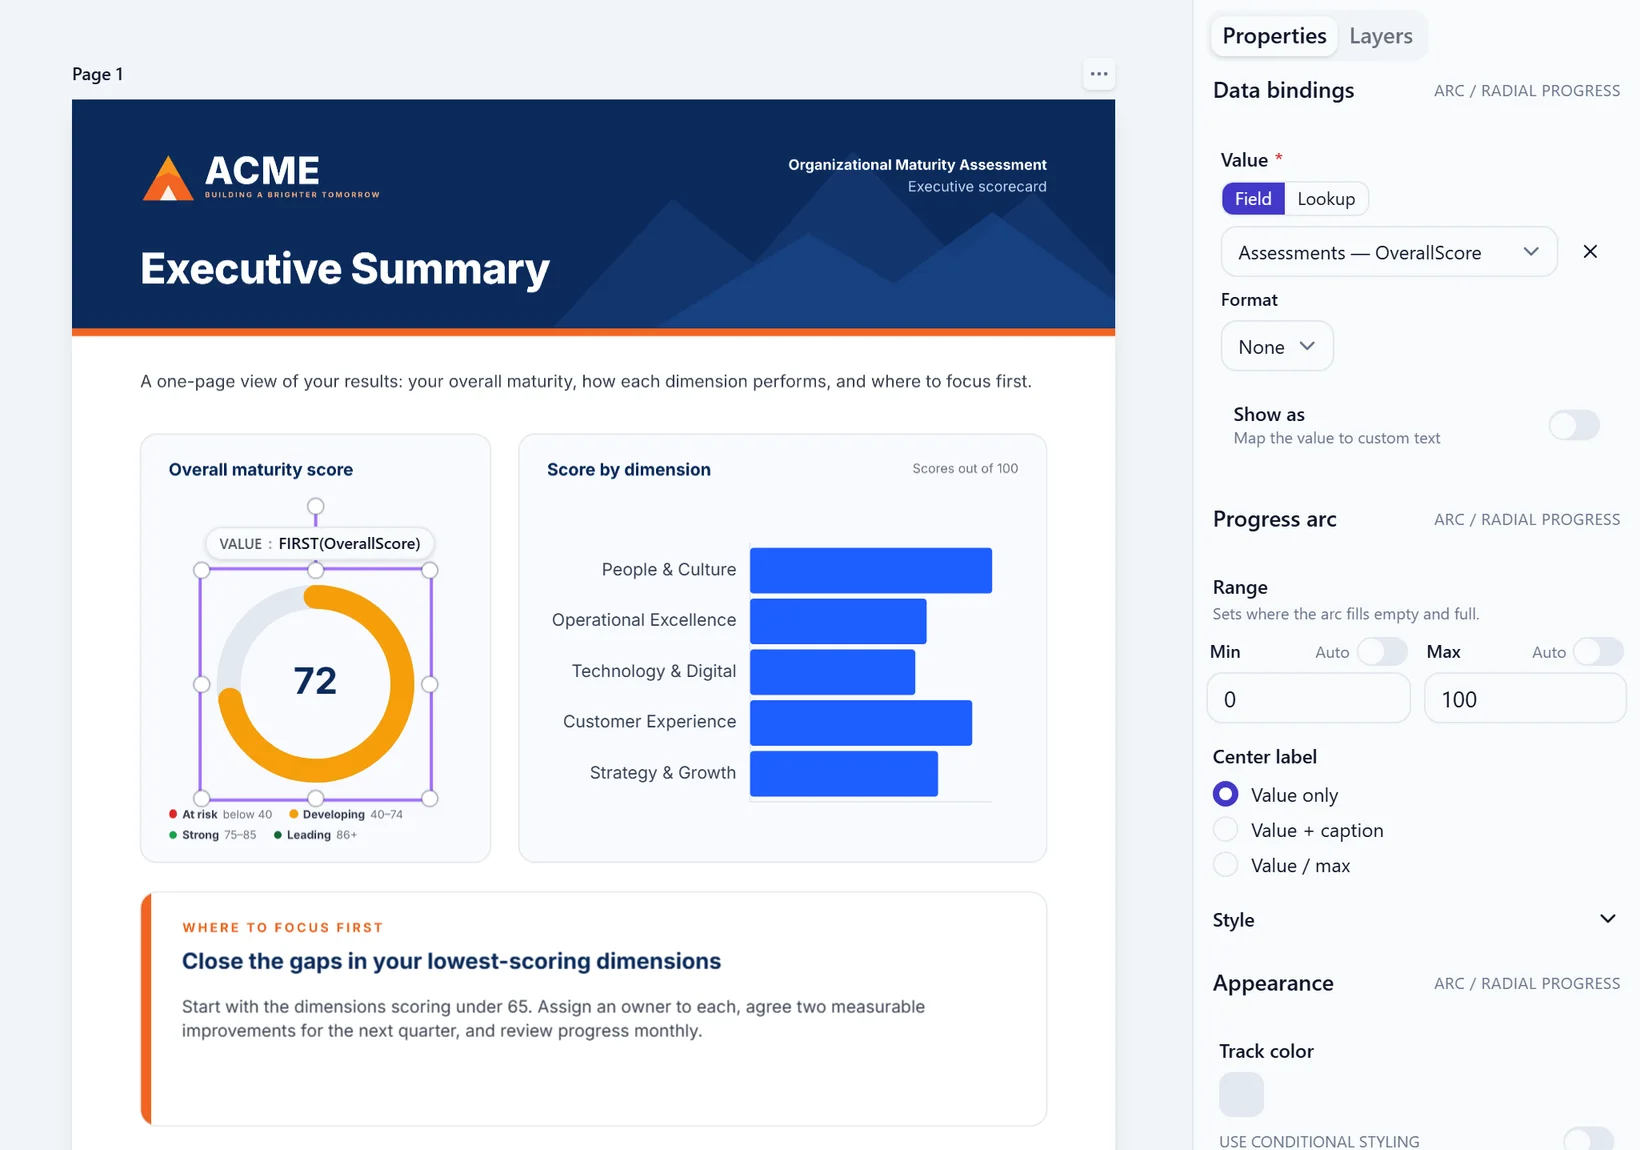
Task: Click the Score by dimension title
Action: [x=629, y=470]
